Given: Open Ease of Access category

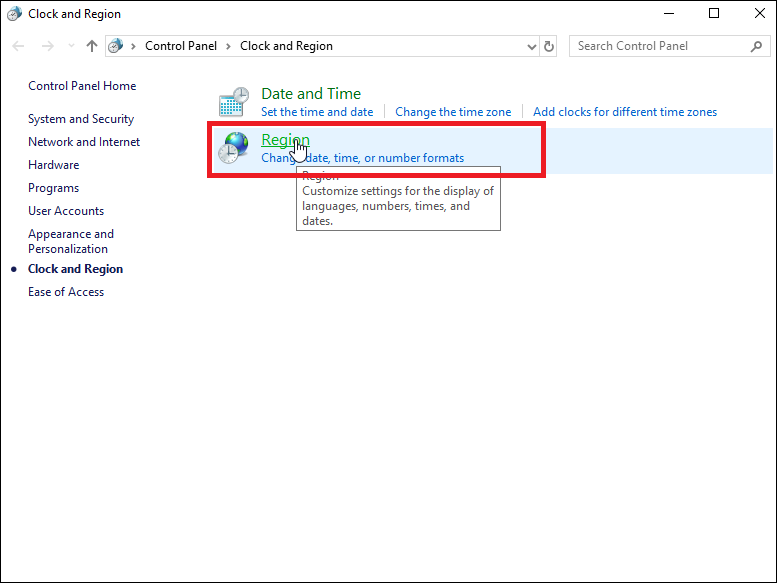Looking at the screenshot, I should point(66,292).
